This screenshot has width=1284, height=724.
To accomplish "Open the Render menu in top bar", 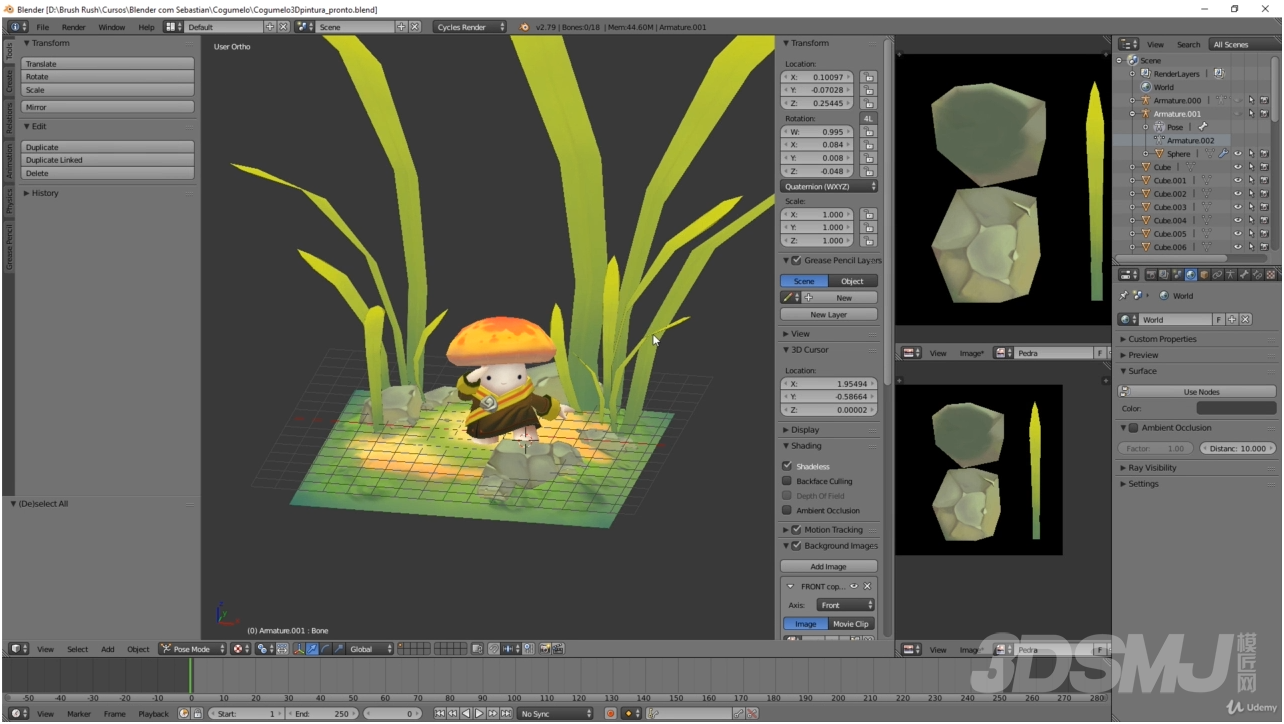I will [74, 27].
